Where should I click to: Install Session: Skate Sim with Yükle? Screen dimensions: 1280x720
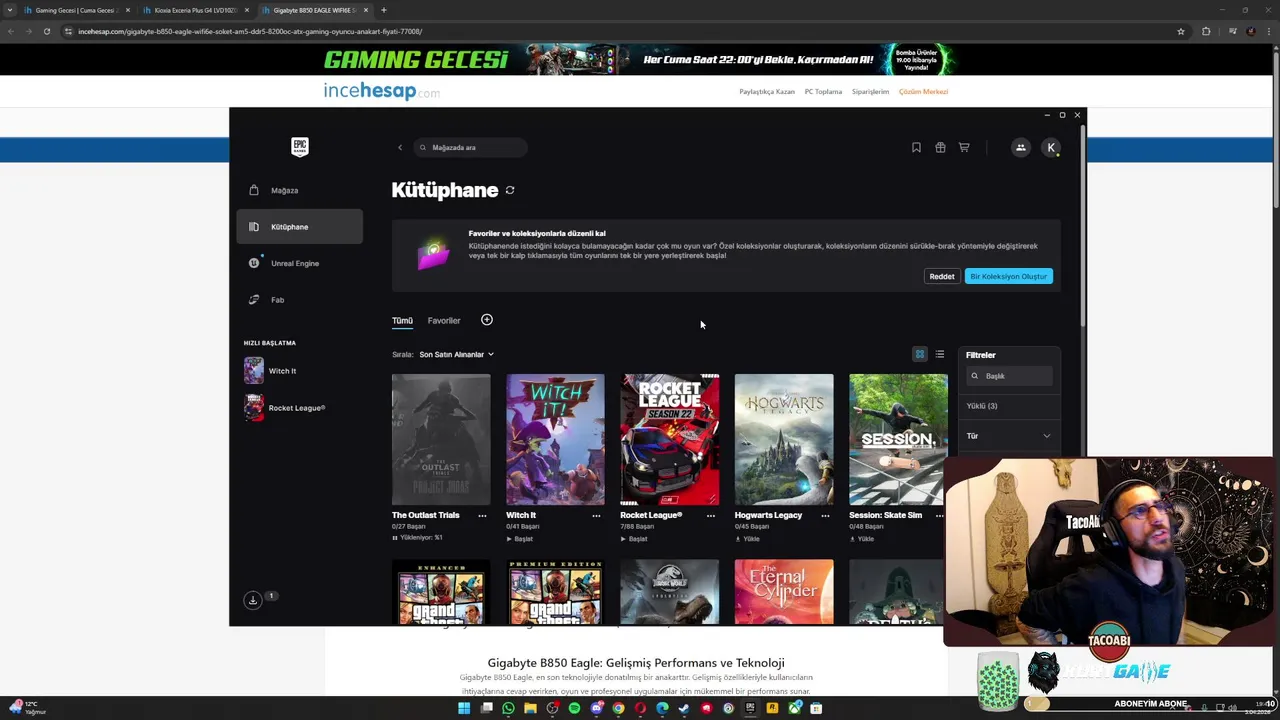862,539
